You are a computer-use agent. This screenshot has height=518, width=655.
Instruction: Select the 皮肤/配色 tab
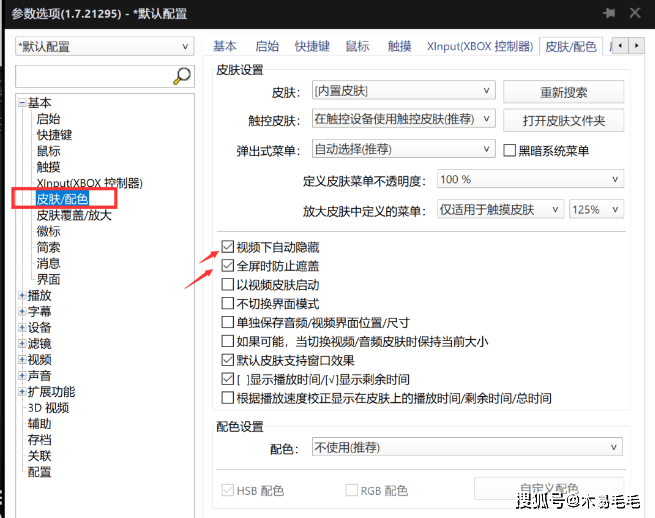(571, 46)
